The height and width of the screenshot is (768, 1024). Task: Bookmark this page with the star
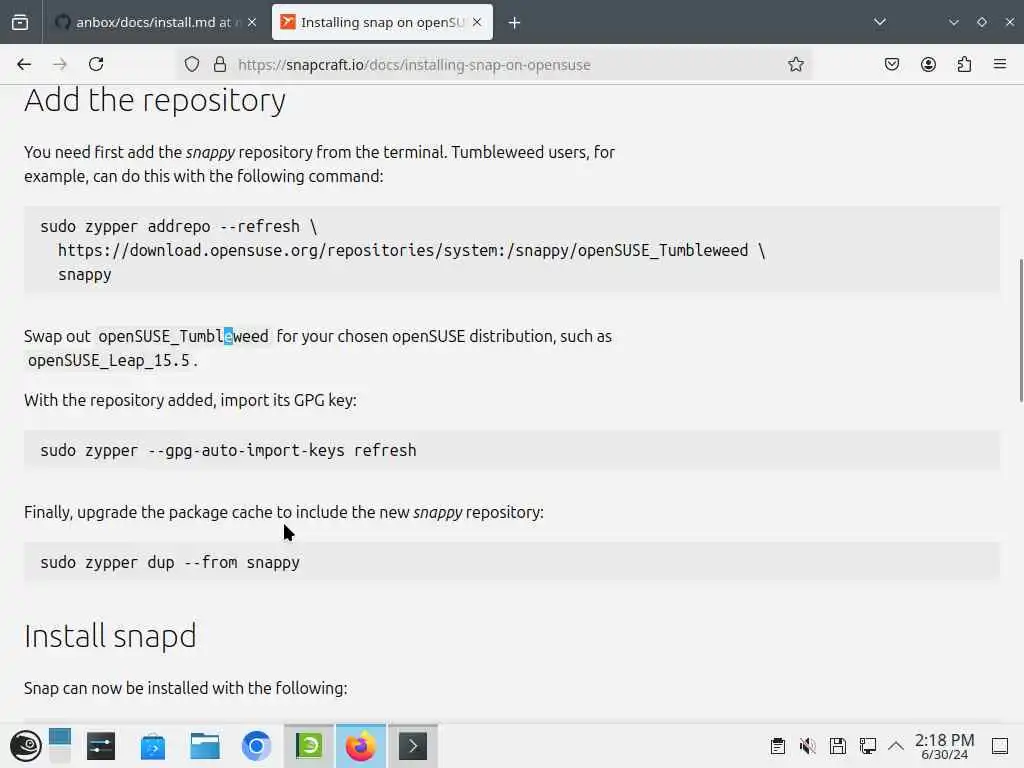pos(795,64)
